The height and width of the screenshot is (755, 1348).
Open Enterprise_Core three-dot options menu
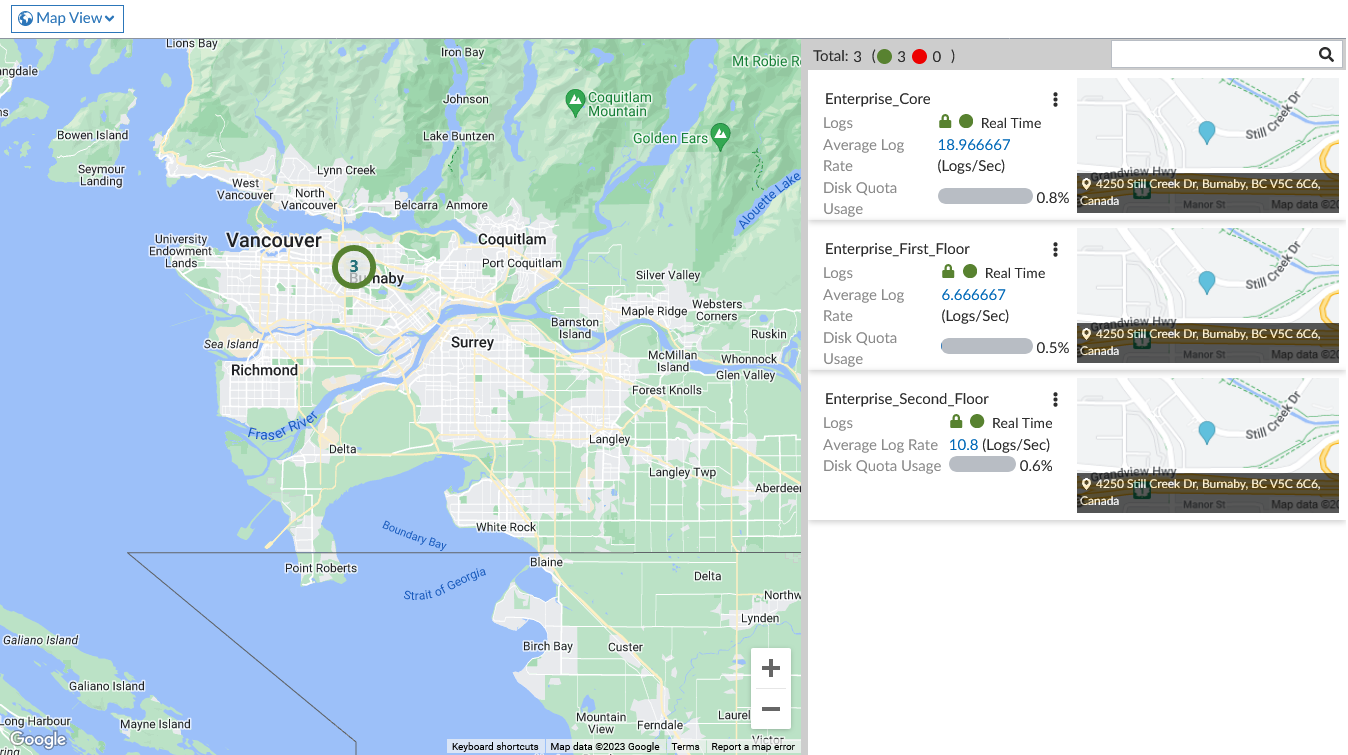tap(1055, 99)
